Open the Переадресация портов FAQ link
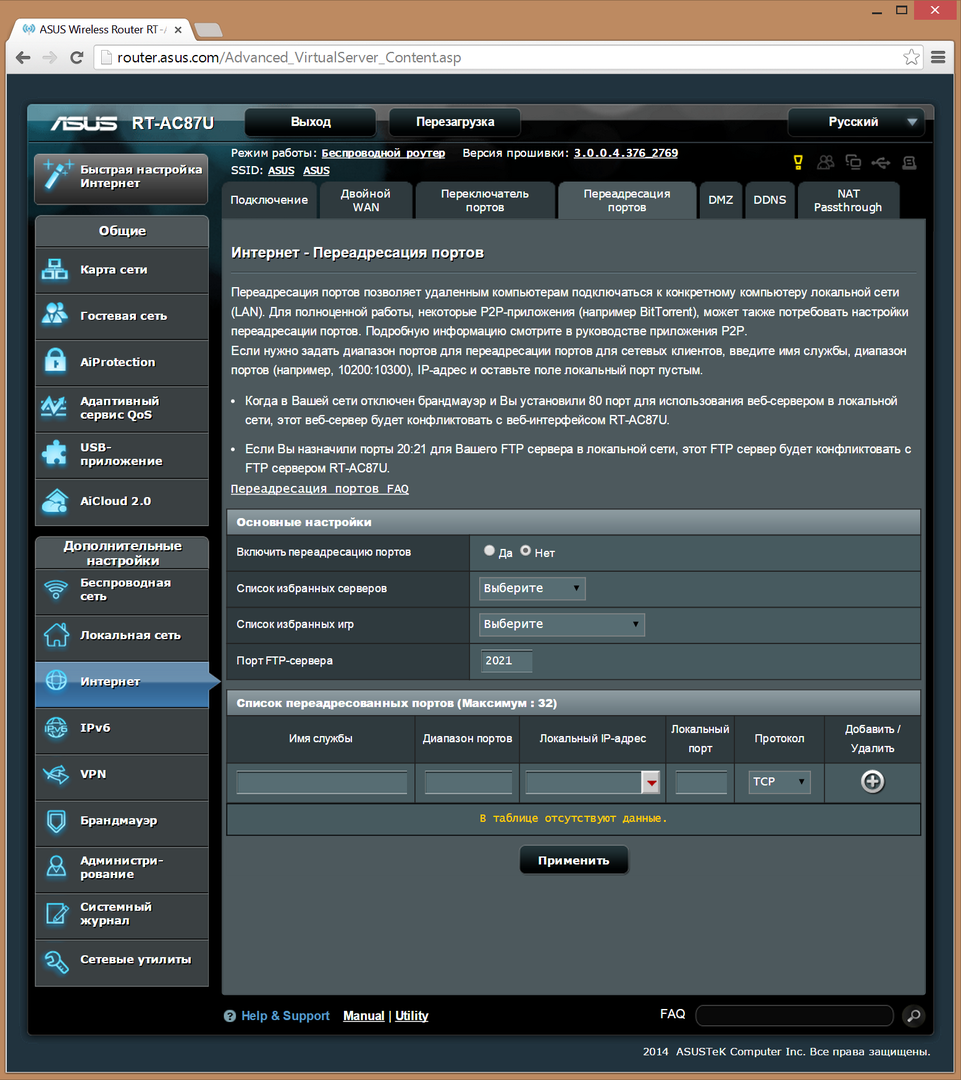 (x=319, y=489)
